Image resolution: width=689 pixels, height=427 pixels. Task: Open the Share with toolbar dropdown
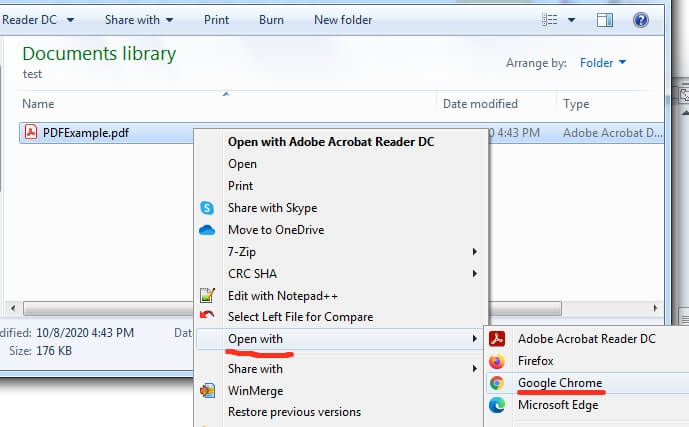pyautogui.click(x=139, y=20)
